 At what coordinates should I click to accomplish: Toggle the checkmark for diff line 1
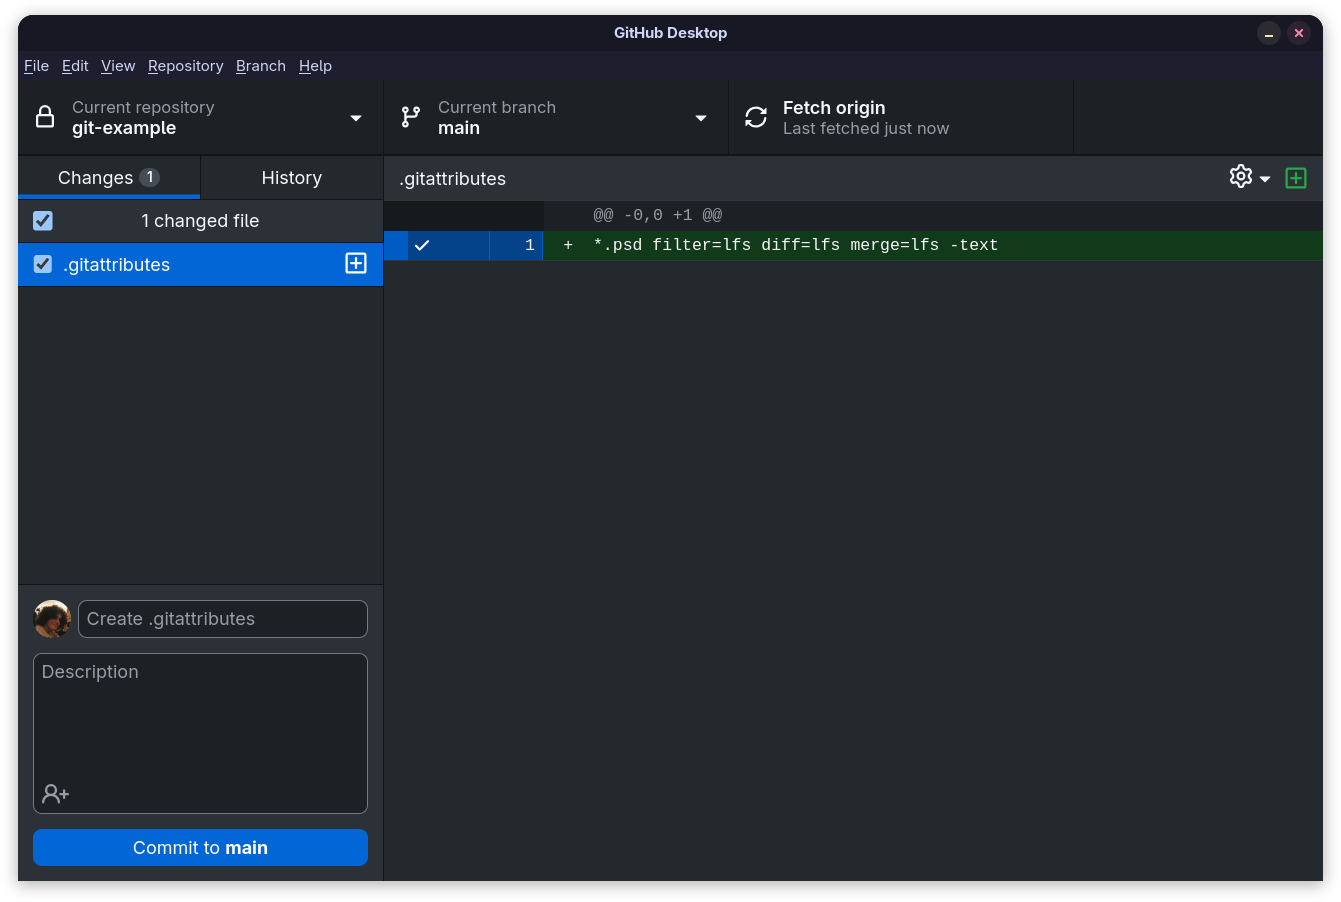[x=422, y=245]
